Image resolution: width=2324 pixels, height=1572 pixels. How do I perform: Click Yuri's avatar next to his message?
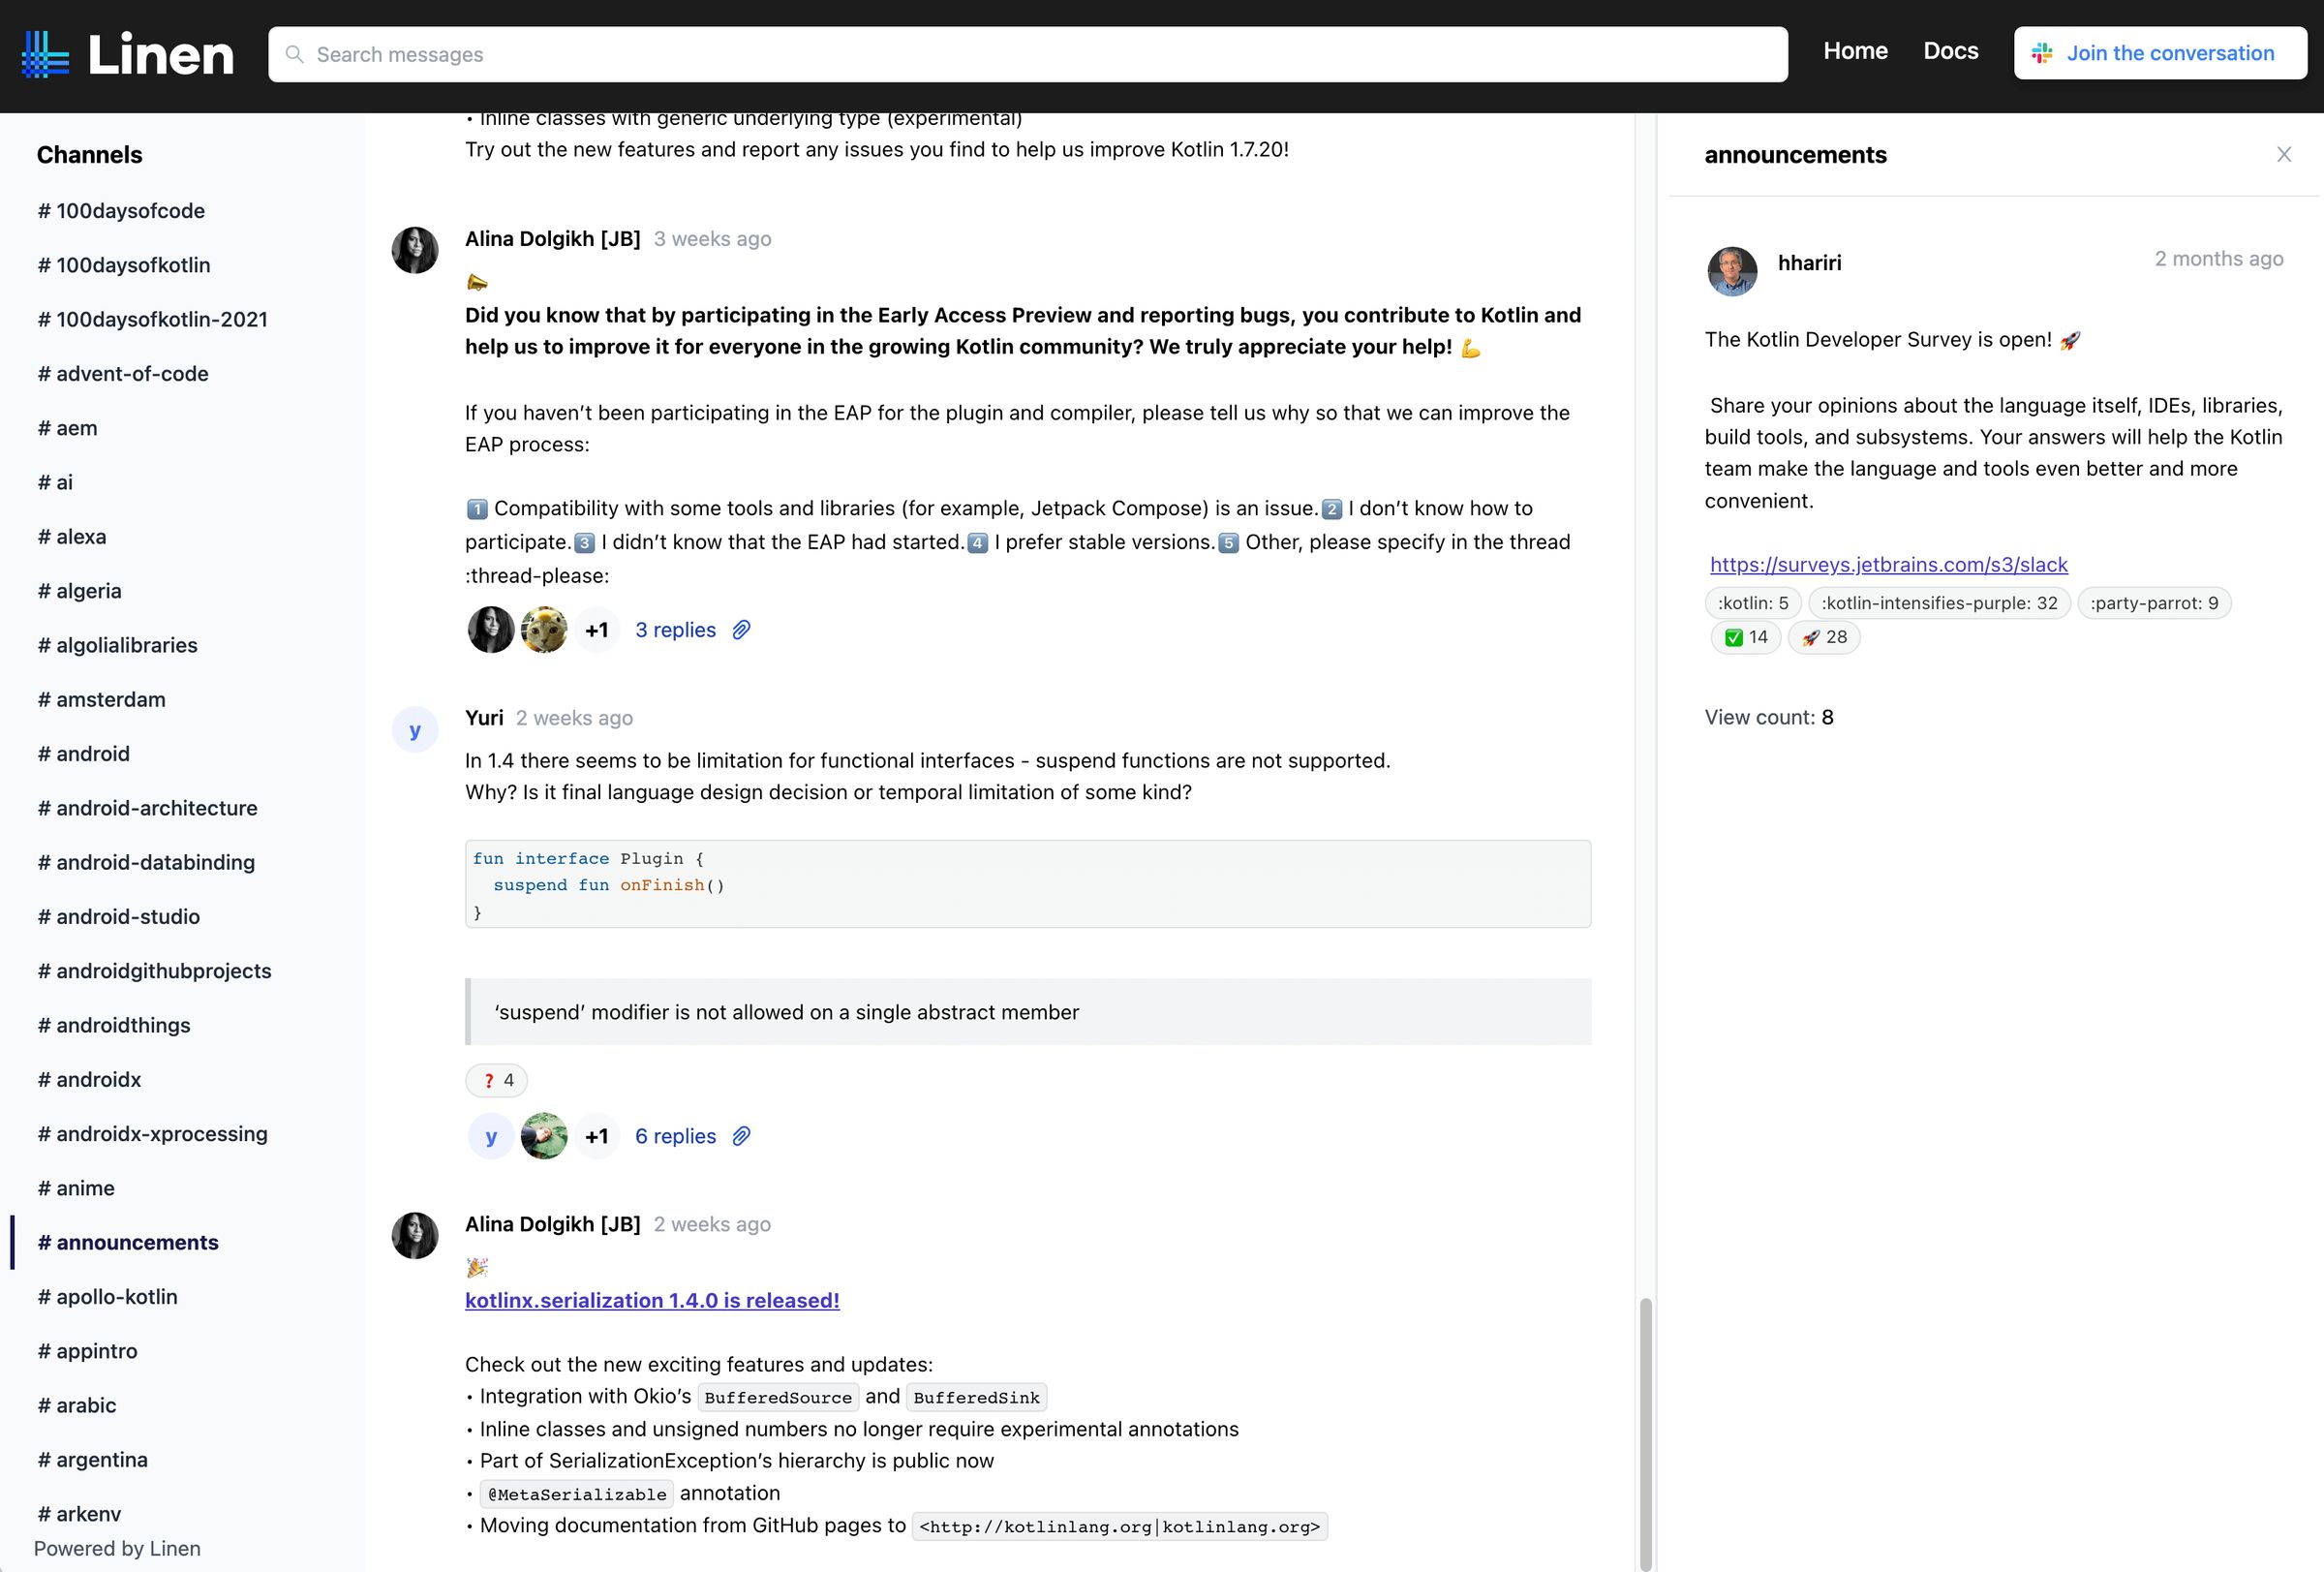[415, 730]
